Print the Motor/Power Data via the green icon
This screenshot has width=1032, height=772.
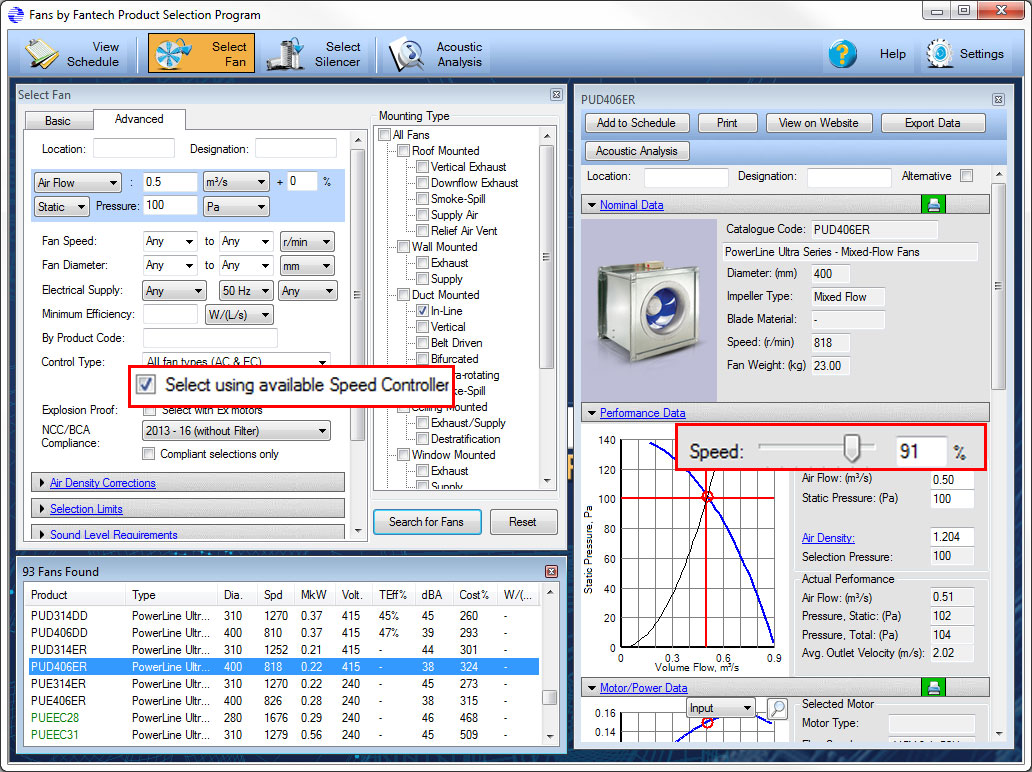[933, 688]
